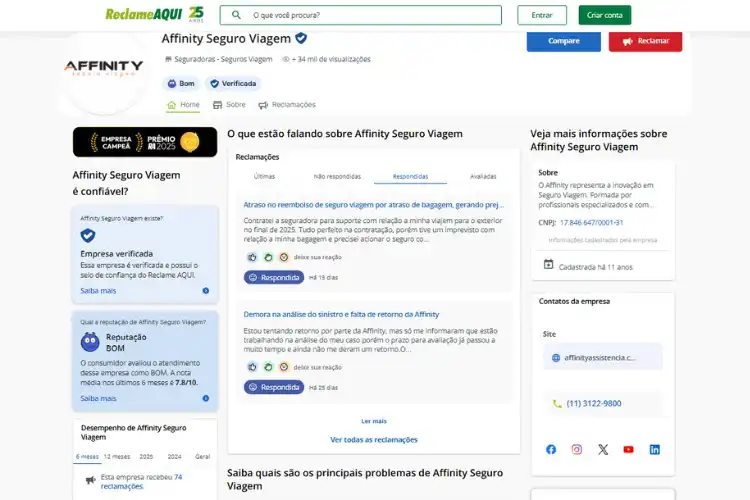Select the 2025 performance tab

(x=146, y=456)
